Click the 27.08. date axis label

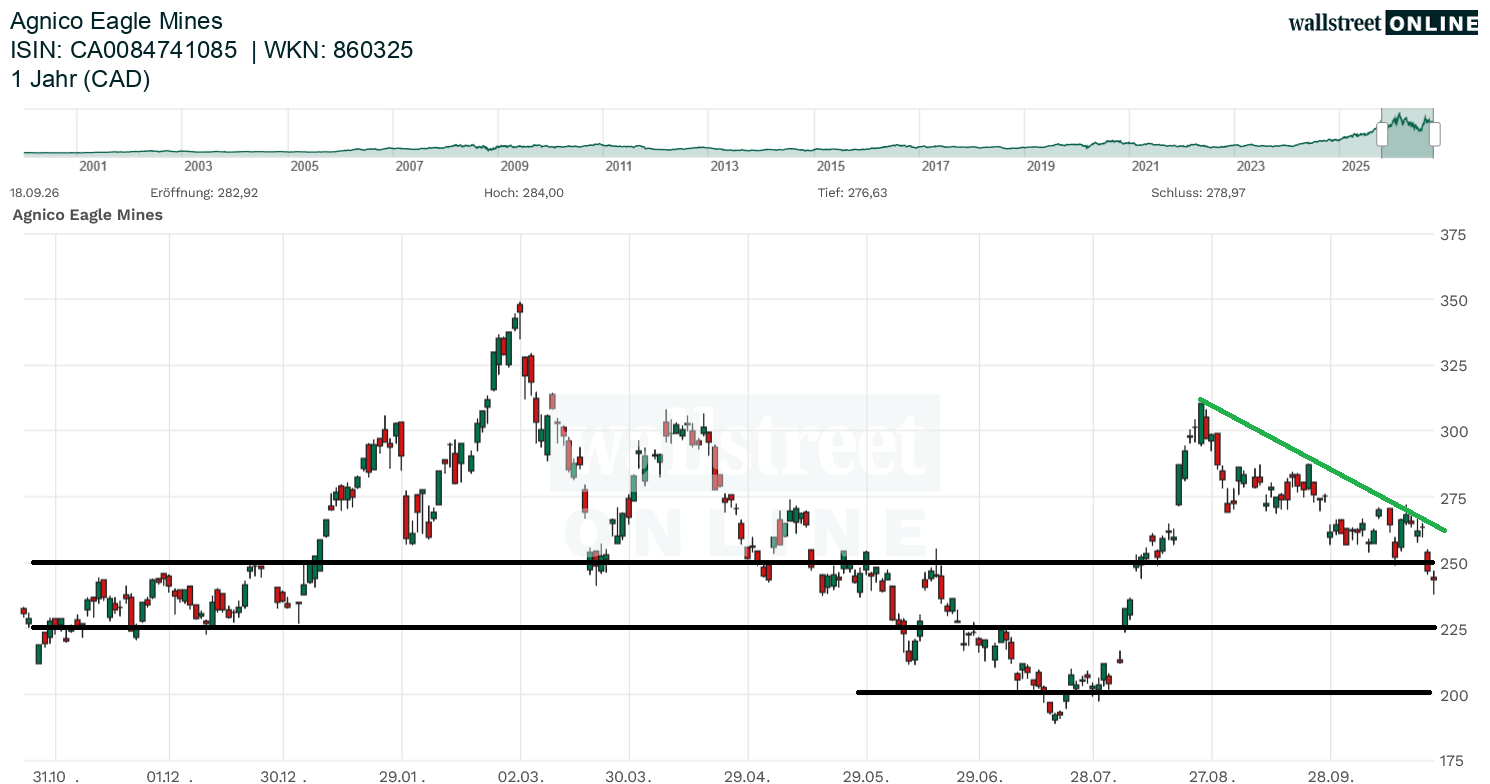point(1212,776)
